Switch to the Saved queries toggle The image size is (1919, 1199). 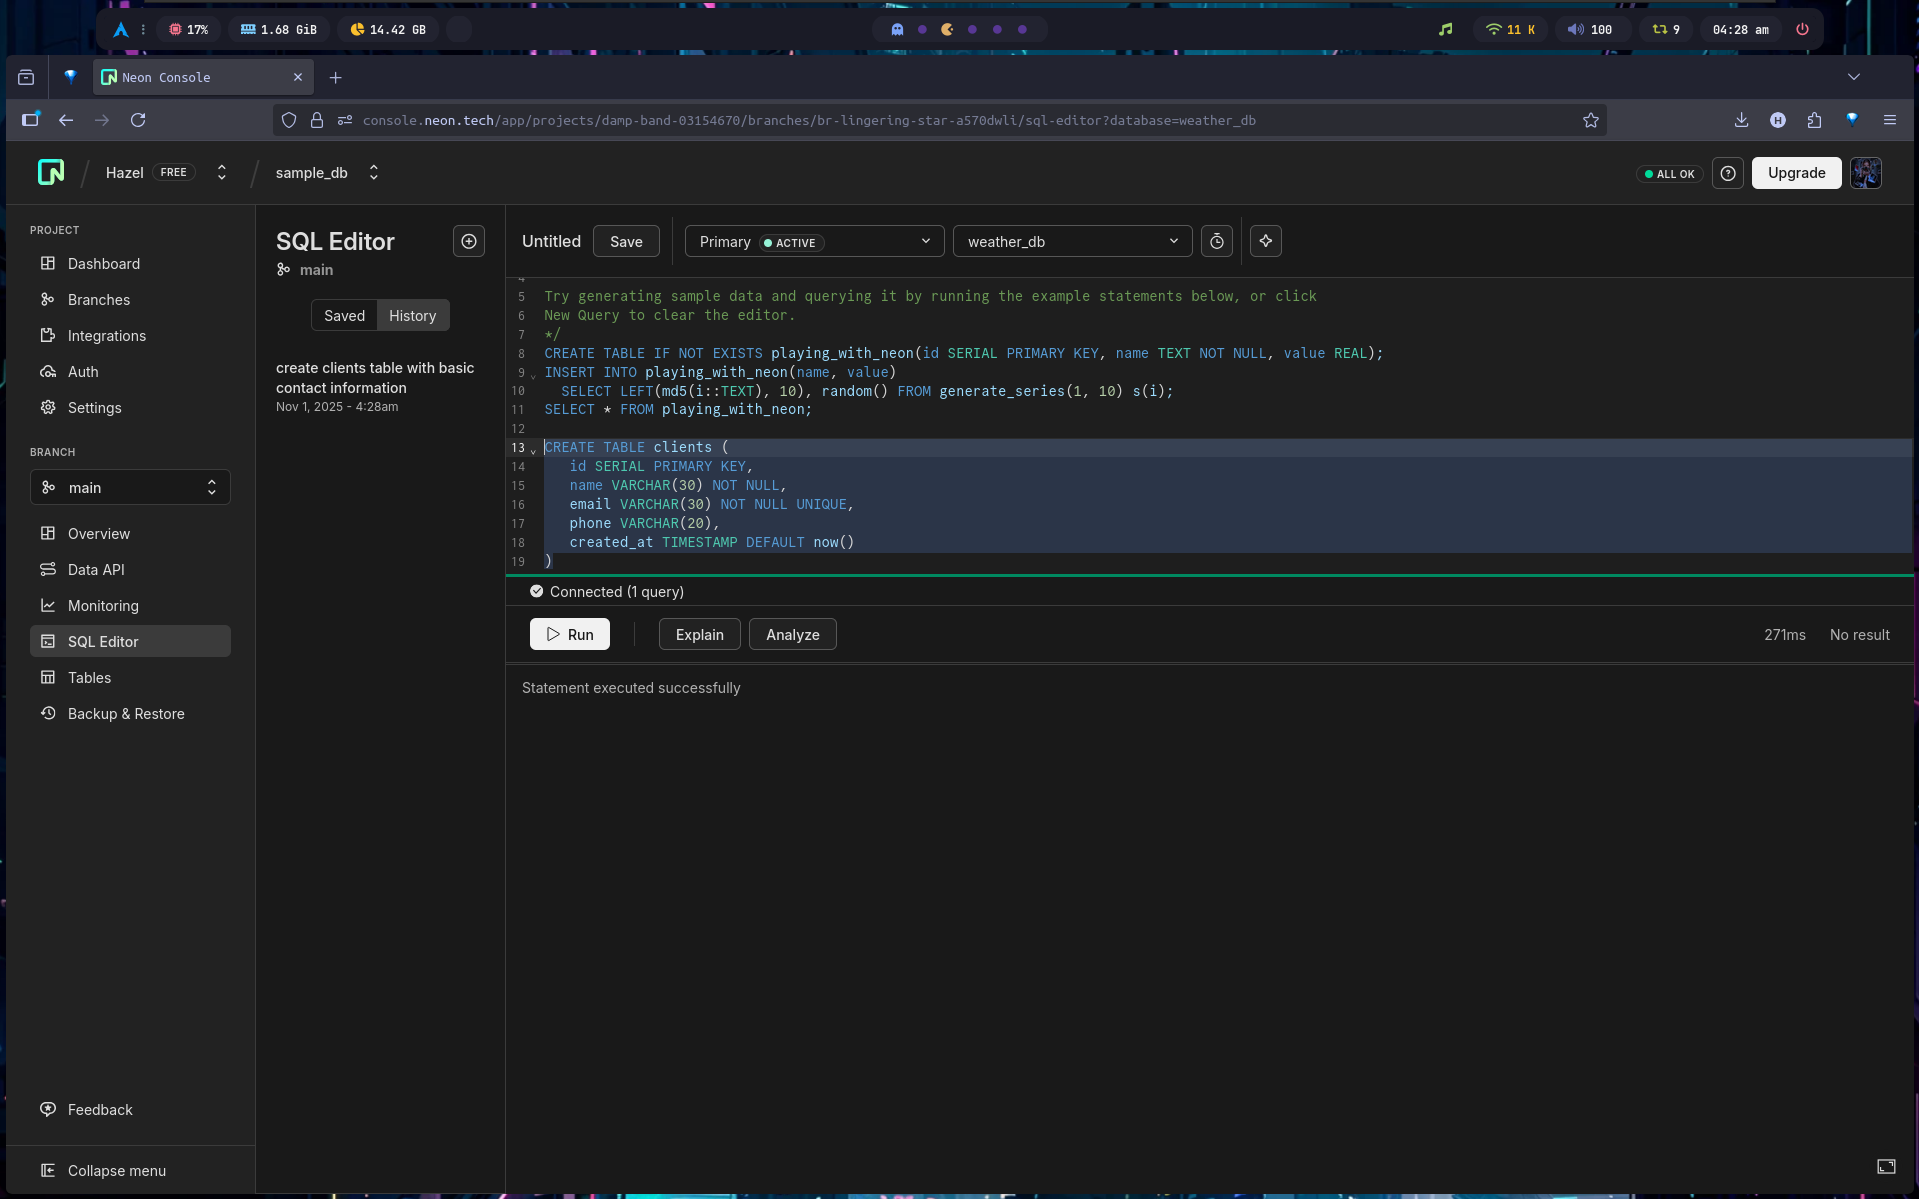[344, 315]
